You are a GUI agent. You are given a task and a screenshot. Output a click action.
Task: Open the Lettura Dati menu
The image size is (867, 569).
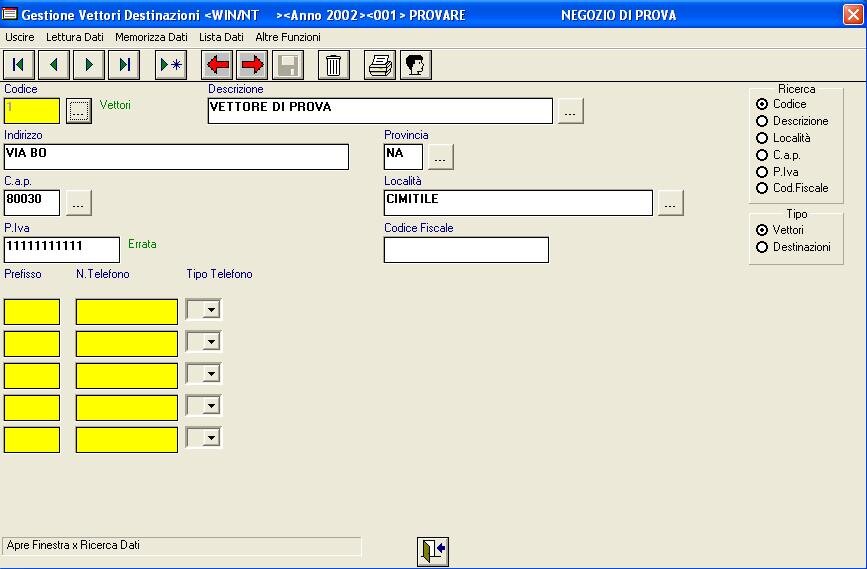point(74,37)
